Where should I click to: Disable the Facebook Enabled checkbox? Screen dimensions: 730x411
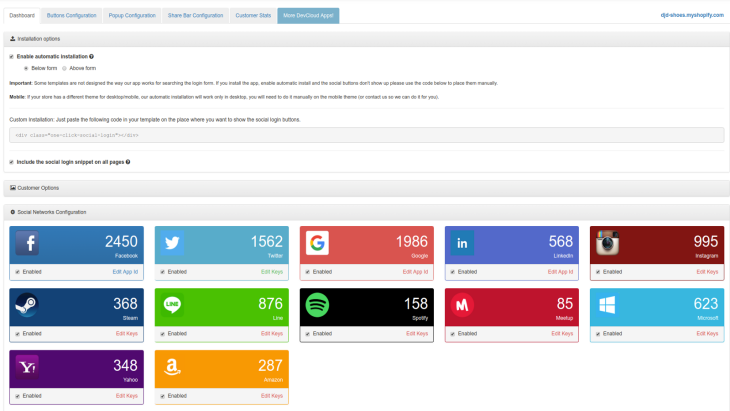tap(17, 272)
